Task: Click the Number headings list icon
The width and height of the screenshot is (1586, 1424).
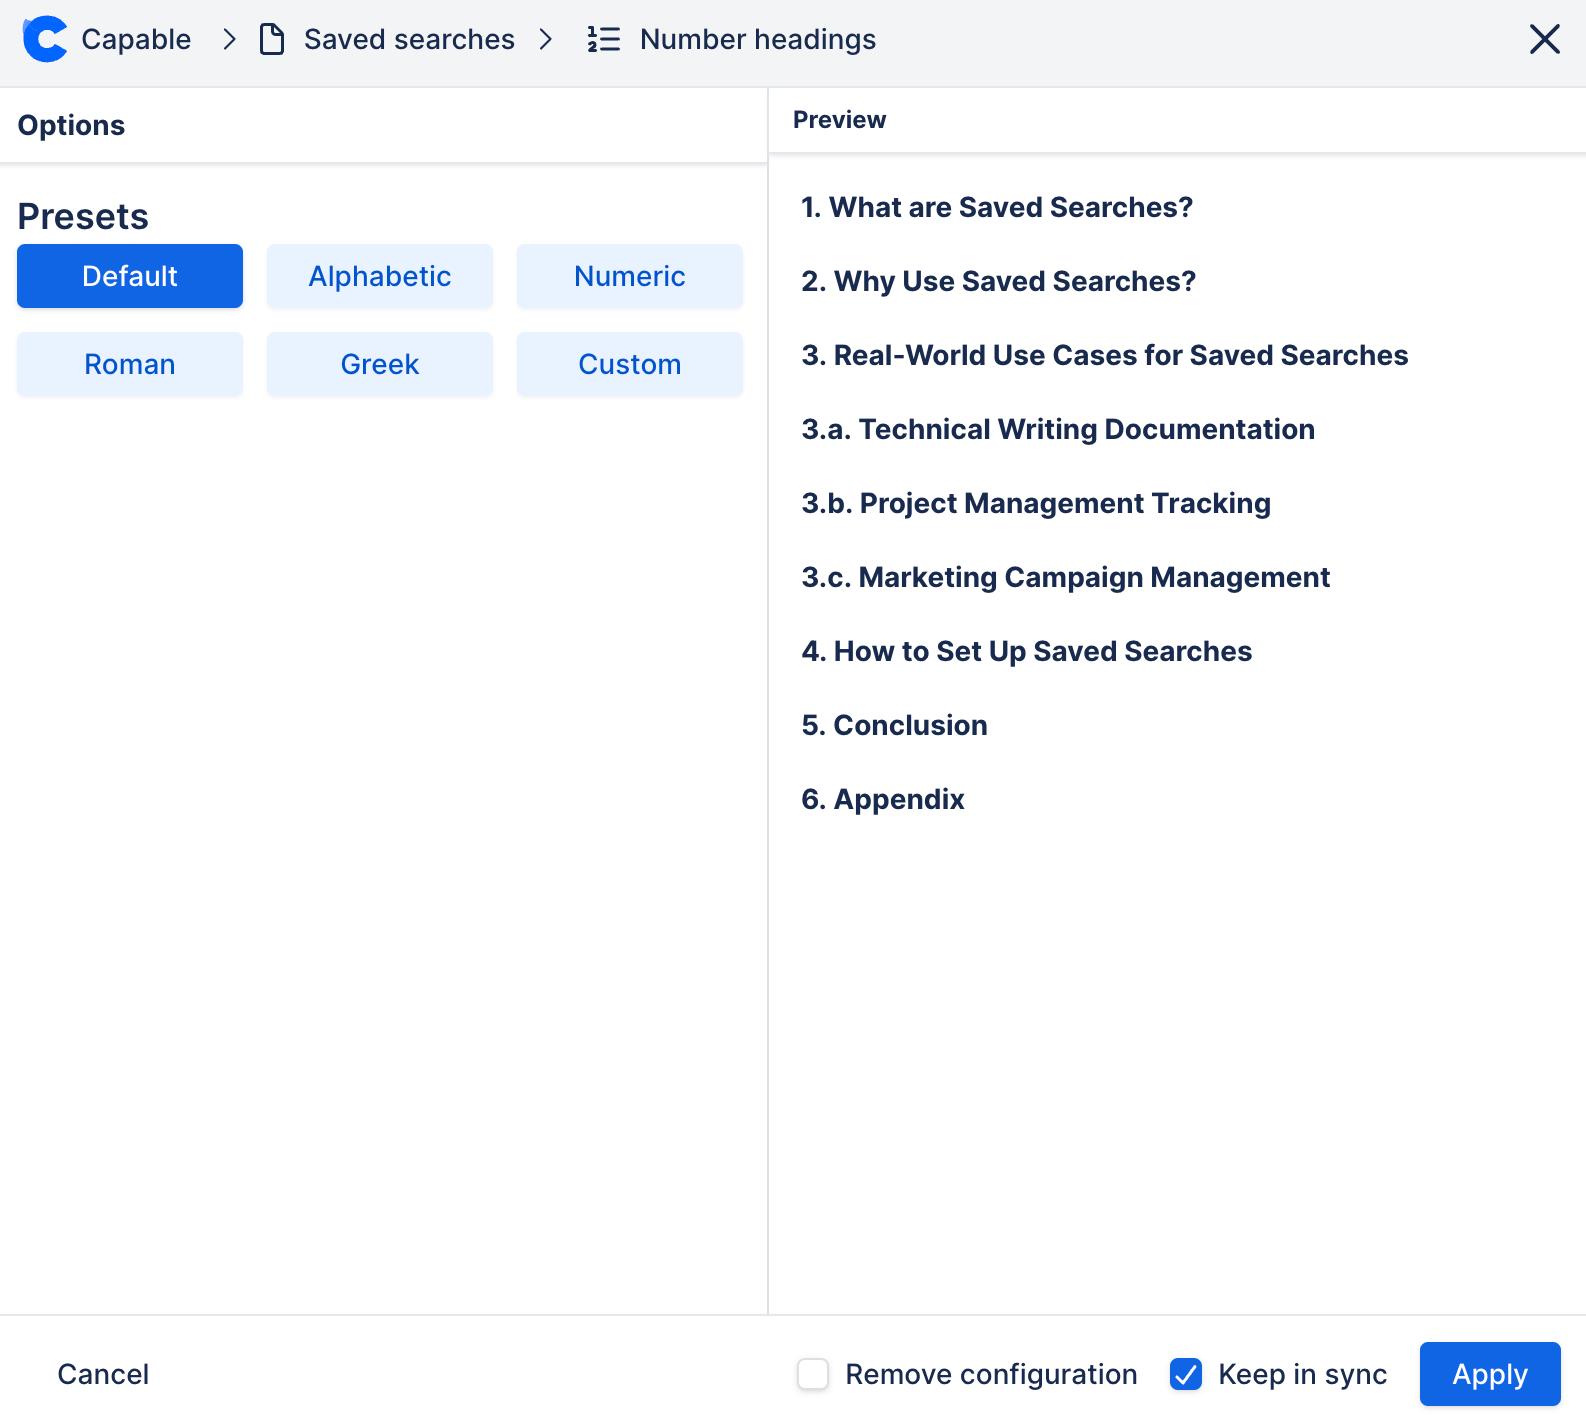Action: tap(604, 40)
